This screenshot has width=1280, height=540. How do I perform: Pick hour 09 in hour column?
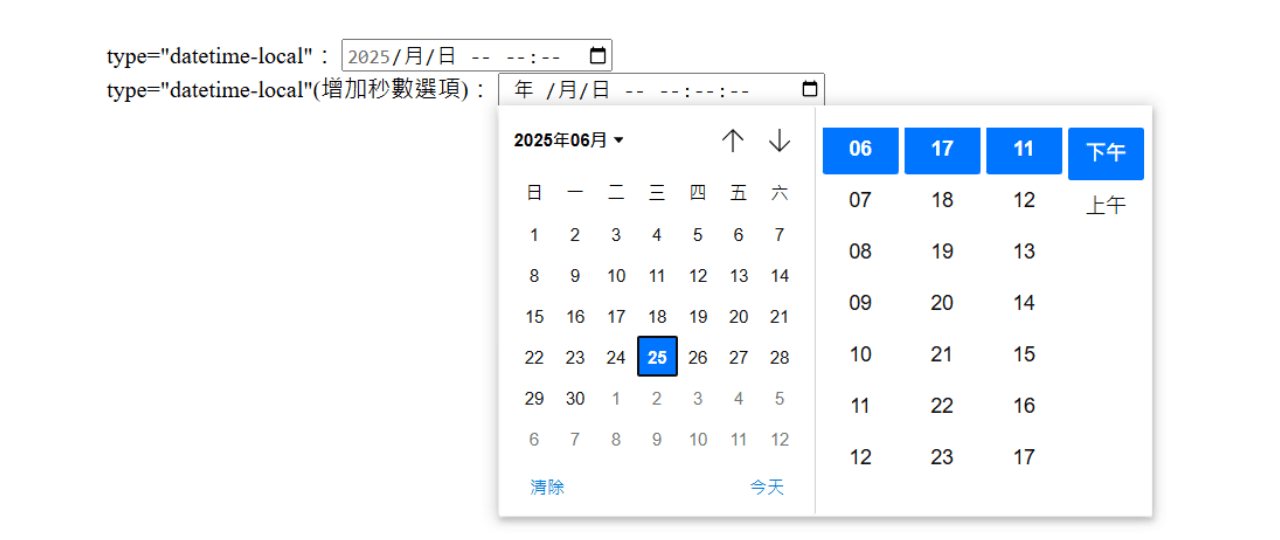(x=860, y=302)
